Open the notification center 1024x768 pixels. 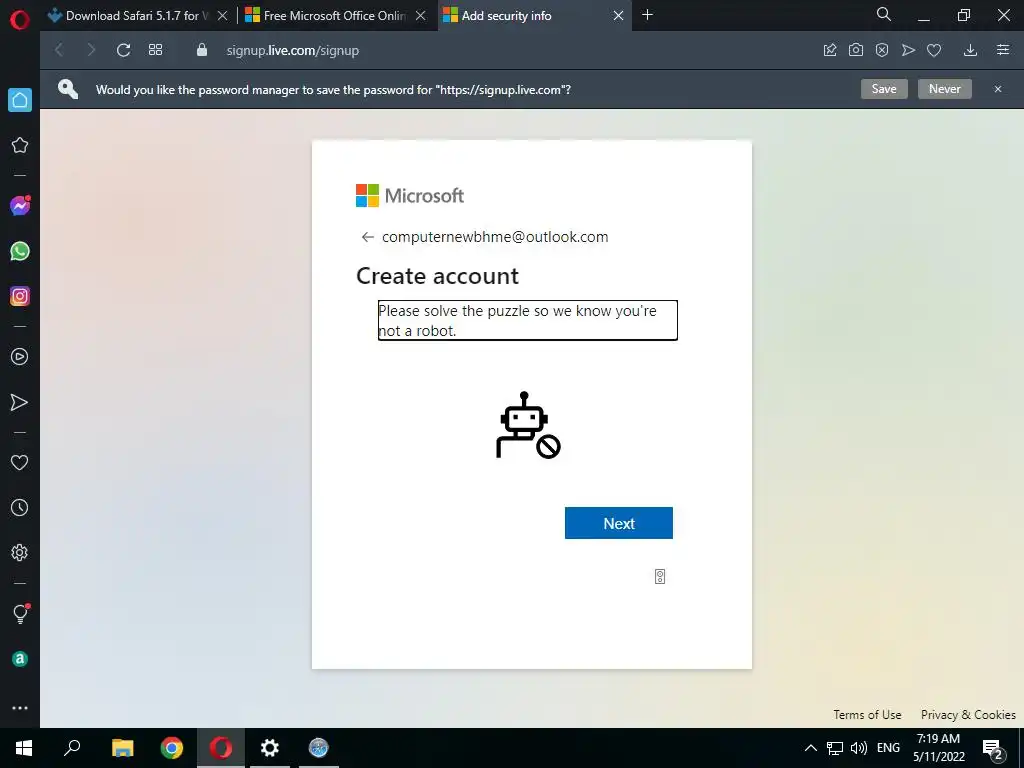click(993, 749)
